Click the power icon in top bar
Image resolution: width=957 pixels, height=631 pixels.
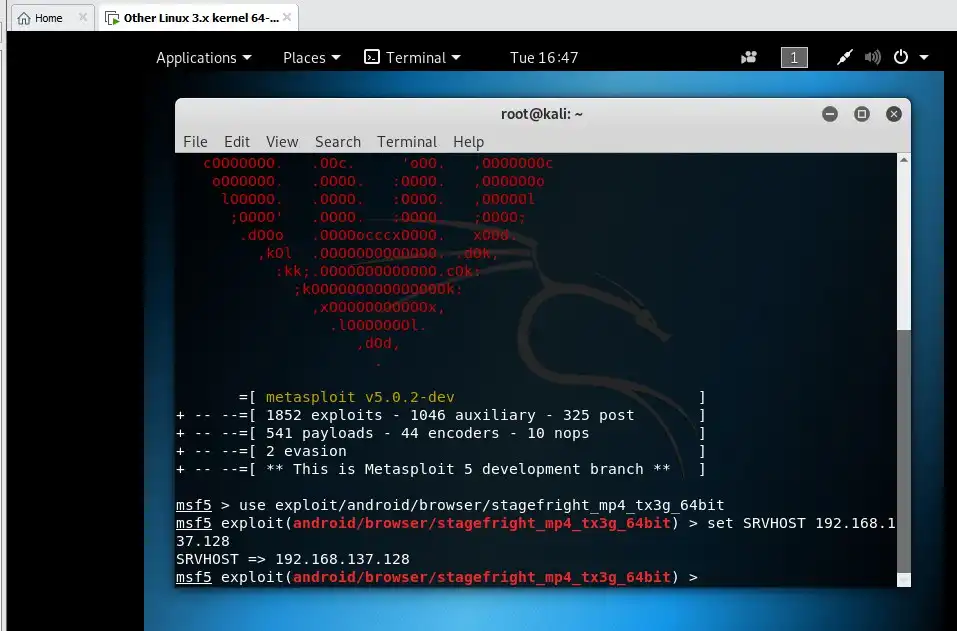click(x=901, y=57)
